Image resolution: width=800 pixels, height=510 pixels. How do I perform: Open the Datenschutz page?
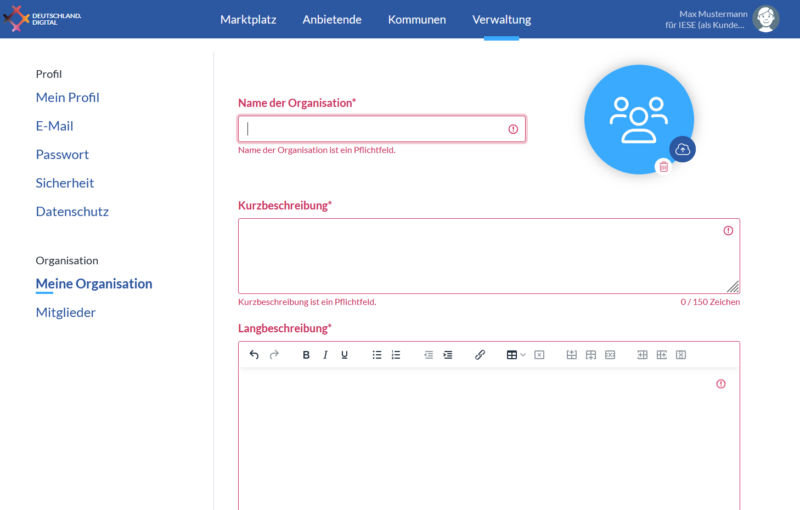(72, 212)
